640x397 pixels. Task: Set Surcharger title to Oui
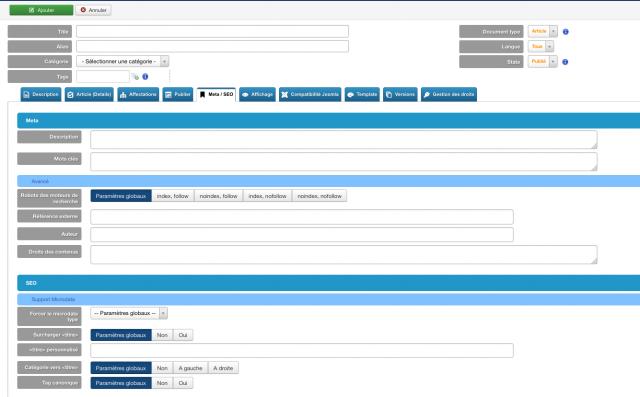pyautogui.click(x=183, y=335)
